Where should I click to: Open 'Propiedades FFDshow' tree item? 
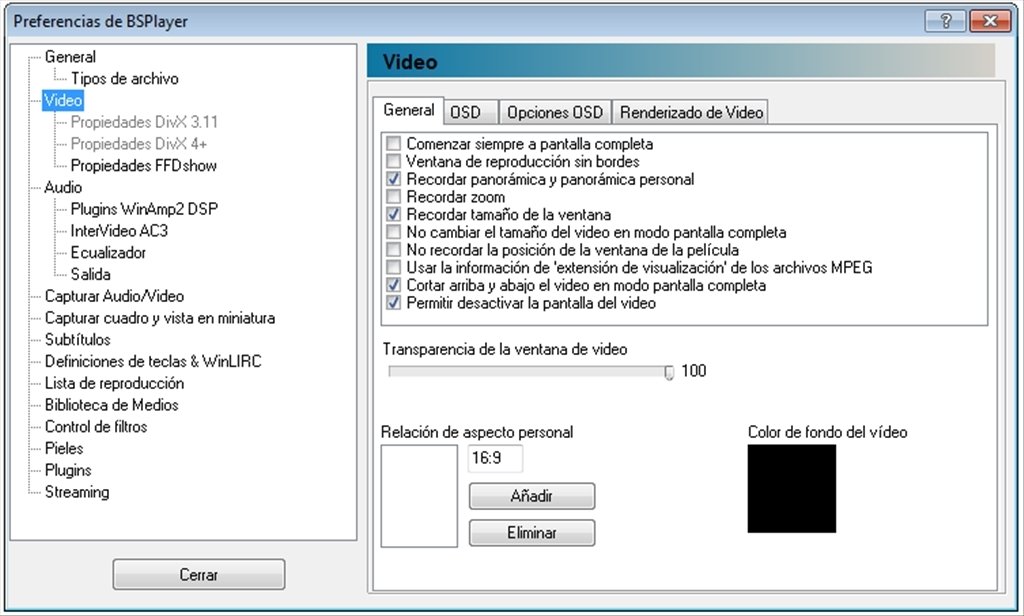[x=144, y=166]
